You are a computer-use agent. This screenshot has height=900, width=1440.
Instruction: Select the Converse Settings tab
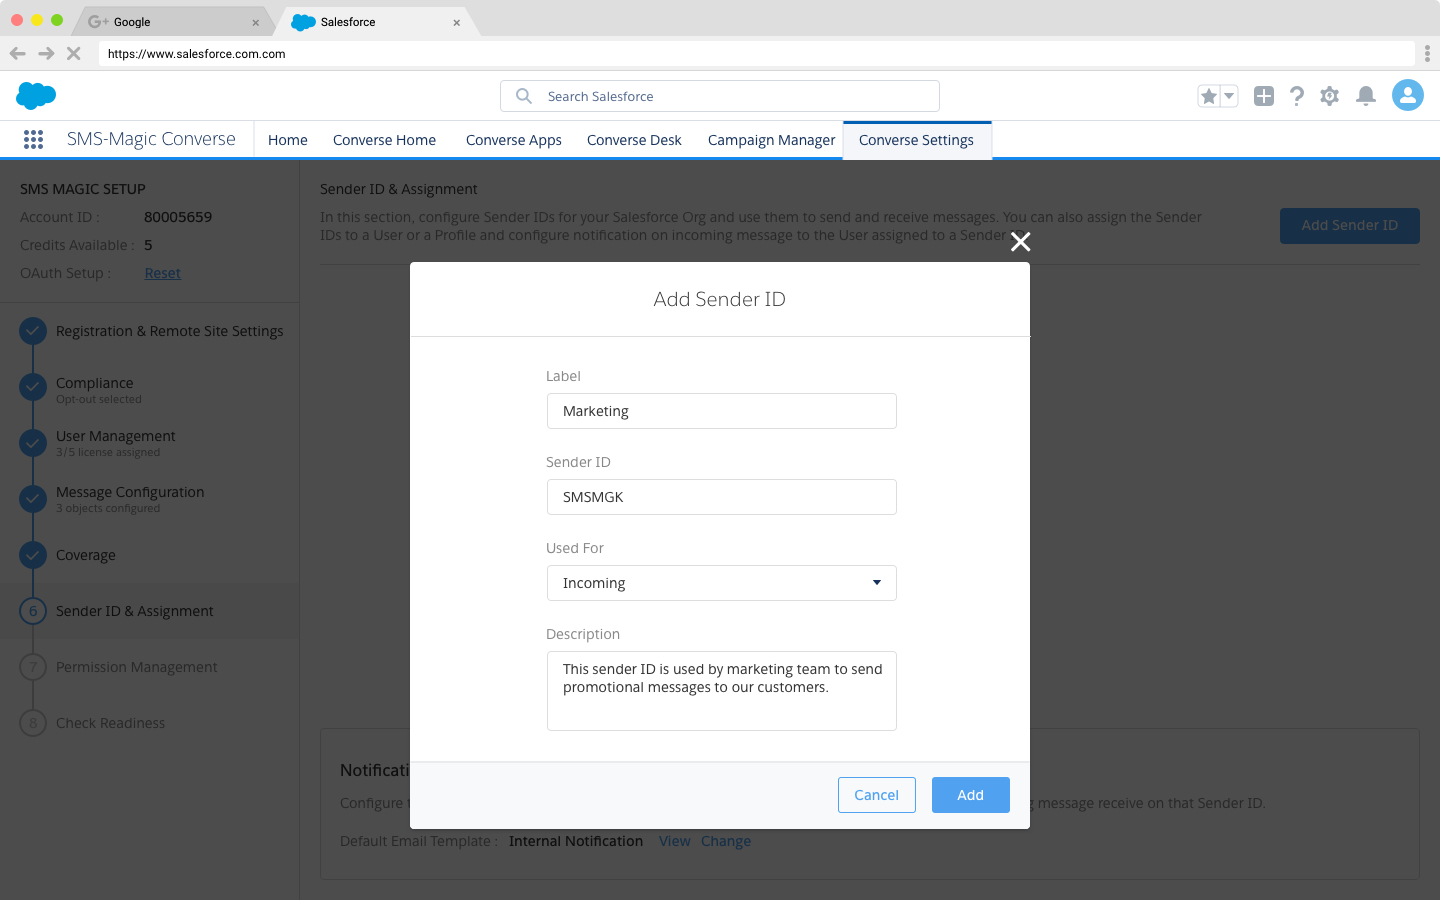coord(917,140)
